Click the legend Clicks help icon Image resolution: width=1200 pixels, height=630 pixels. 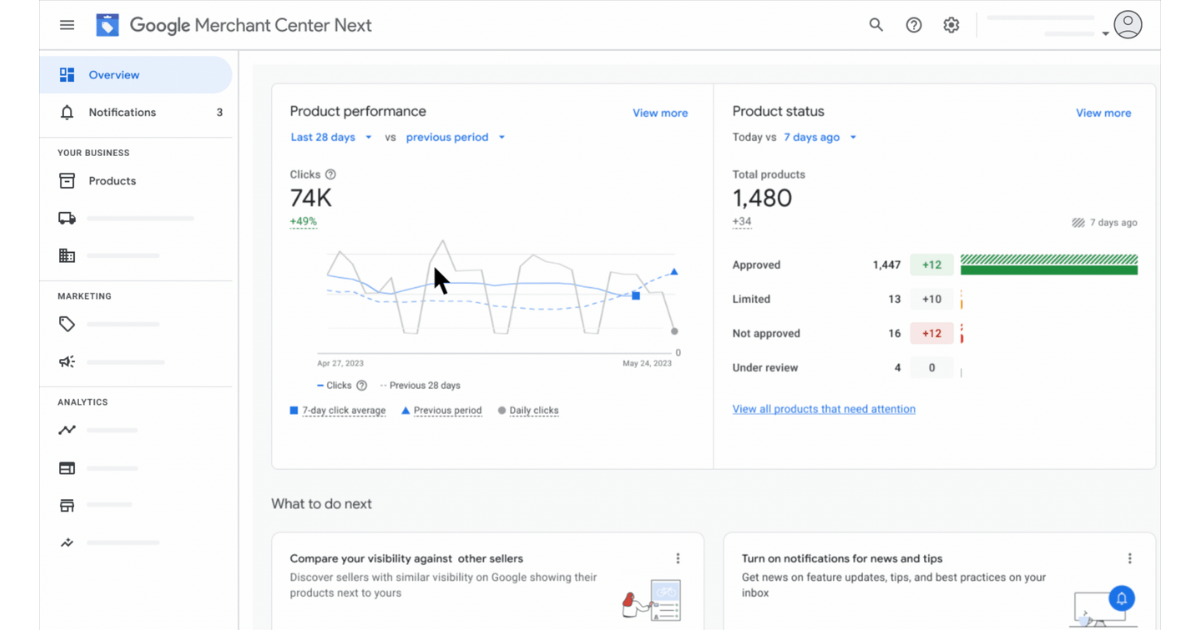pos(362,385)
